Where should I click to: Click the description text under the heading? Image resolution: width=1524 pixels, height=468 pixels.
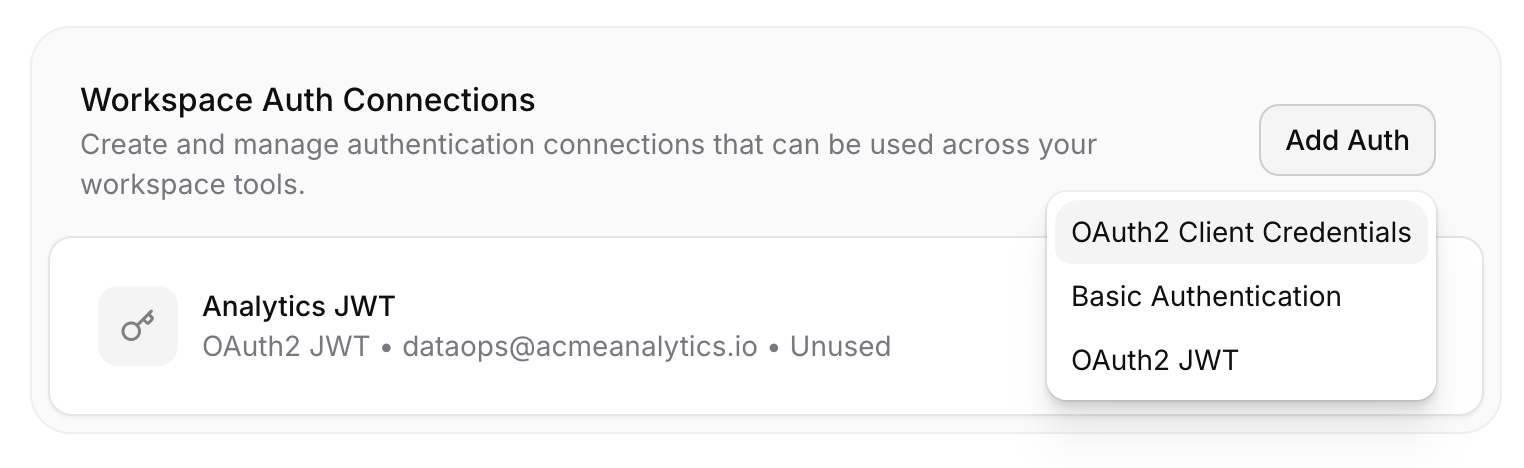(x=588, y=144)
